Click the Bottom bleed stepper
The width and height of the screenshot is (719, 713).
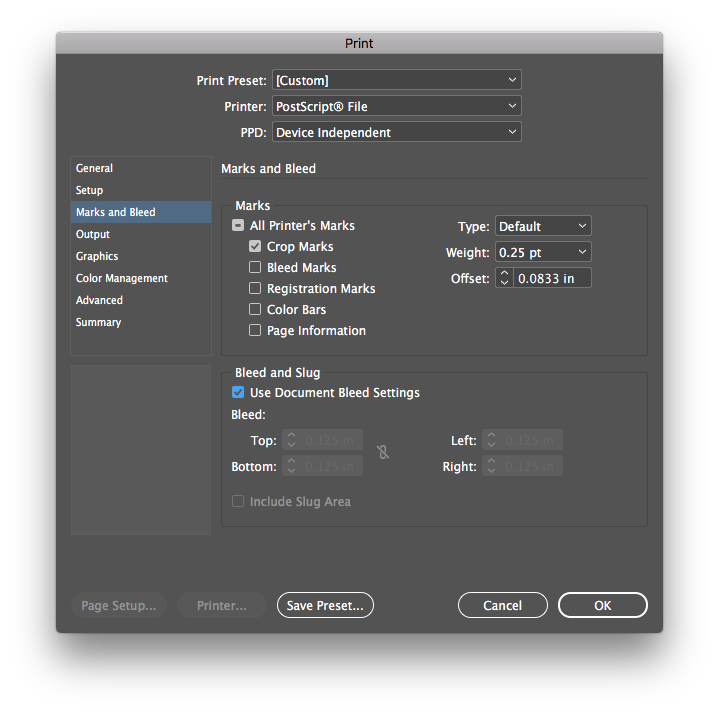click(x=291, y=466)
